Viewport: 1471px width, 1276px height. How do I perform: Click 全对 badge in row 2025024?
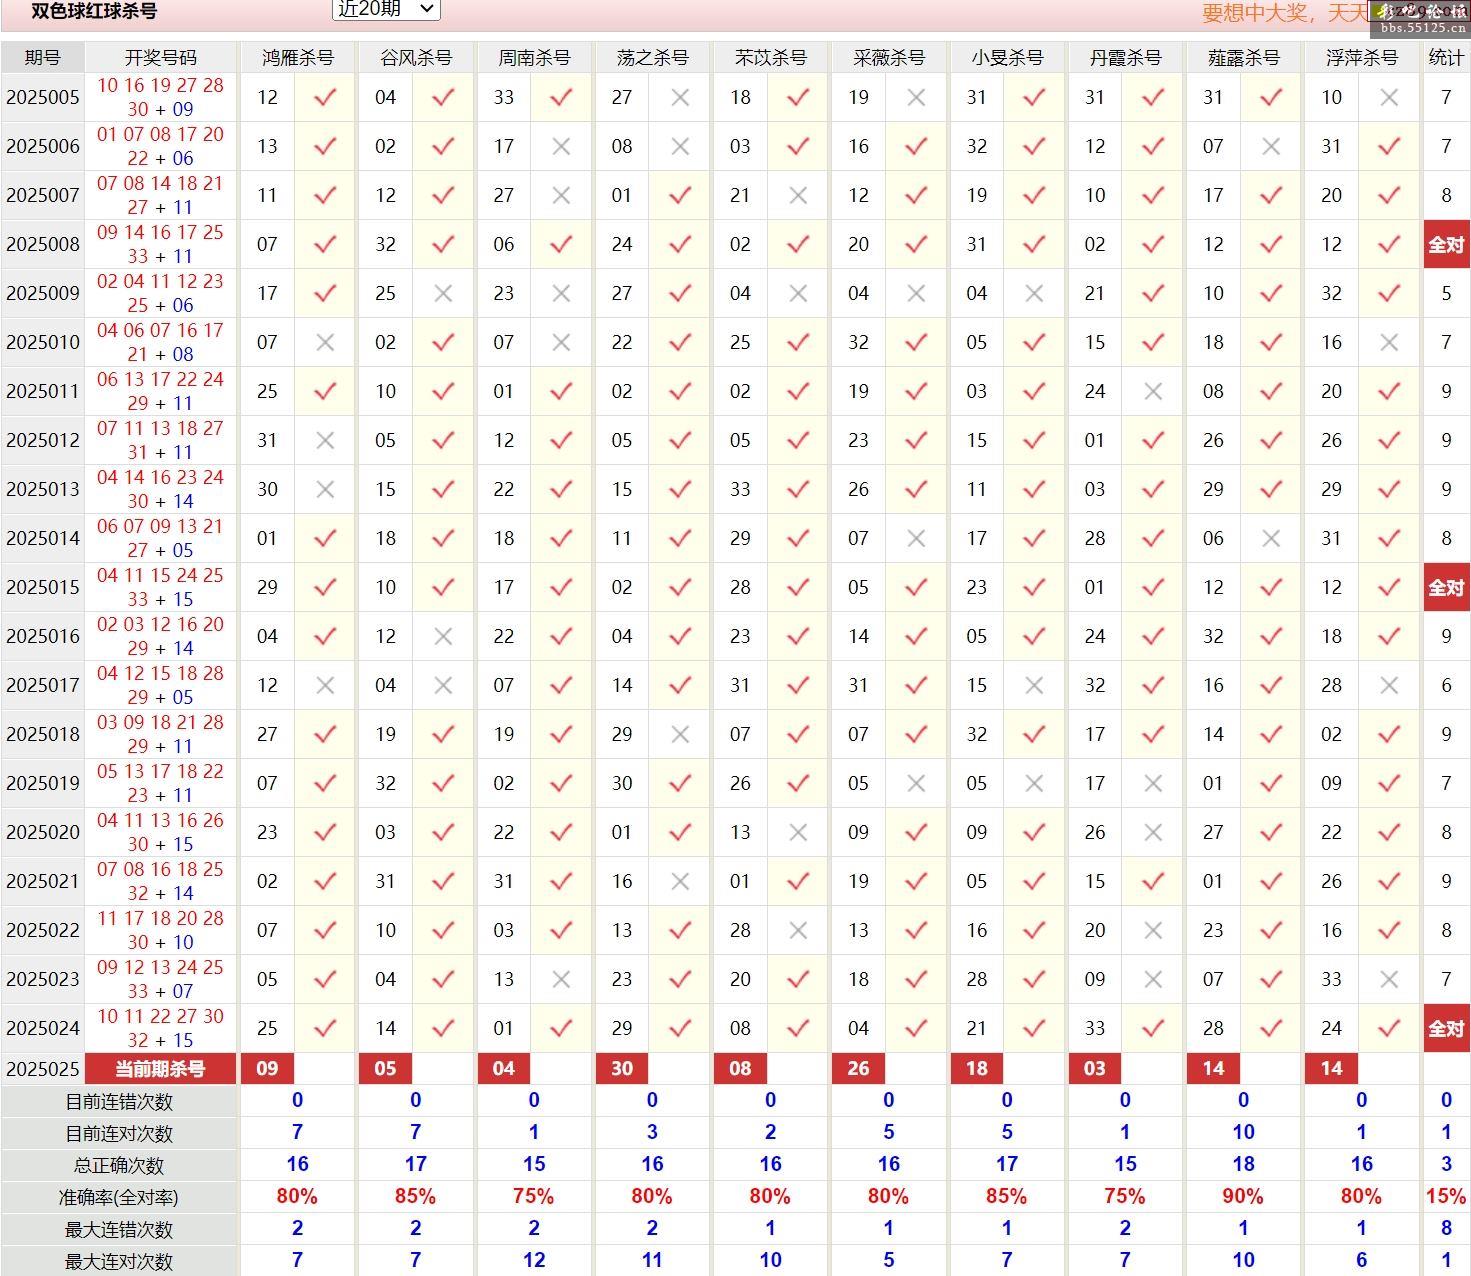(x=1446, y=1028)
